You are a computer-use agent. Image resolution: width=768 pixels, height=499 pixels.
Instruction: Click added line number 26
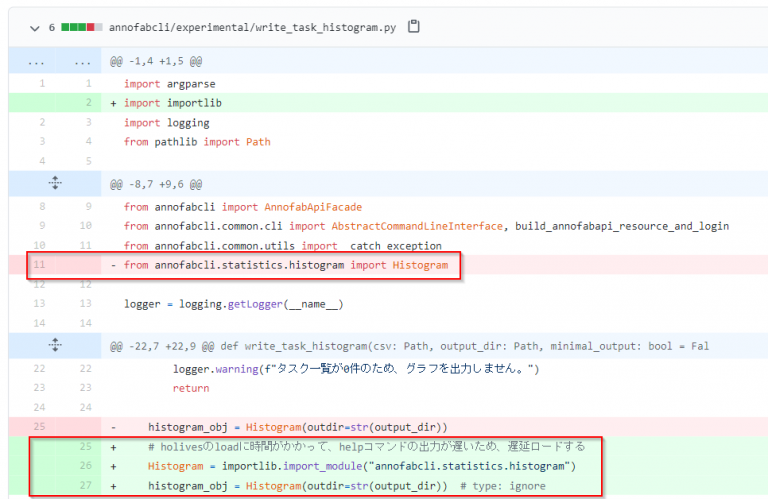pyautogui.click(x=85, y=466)
